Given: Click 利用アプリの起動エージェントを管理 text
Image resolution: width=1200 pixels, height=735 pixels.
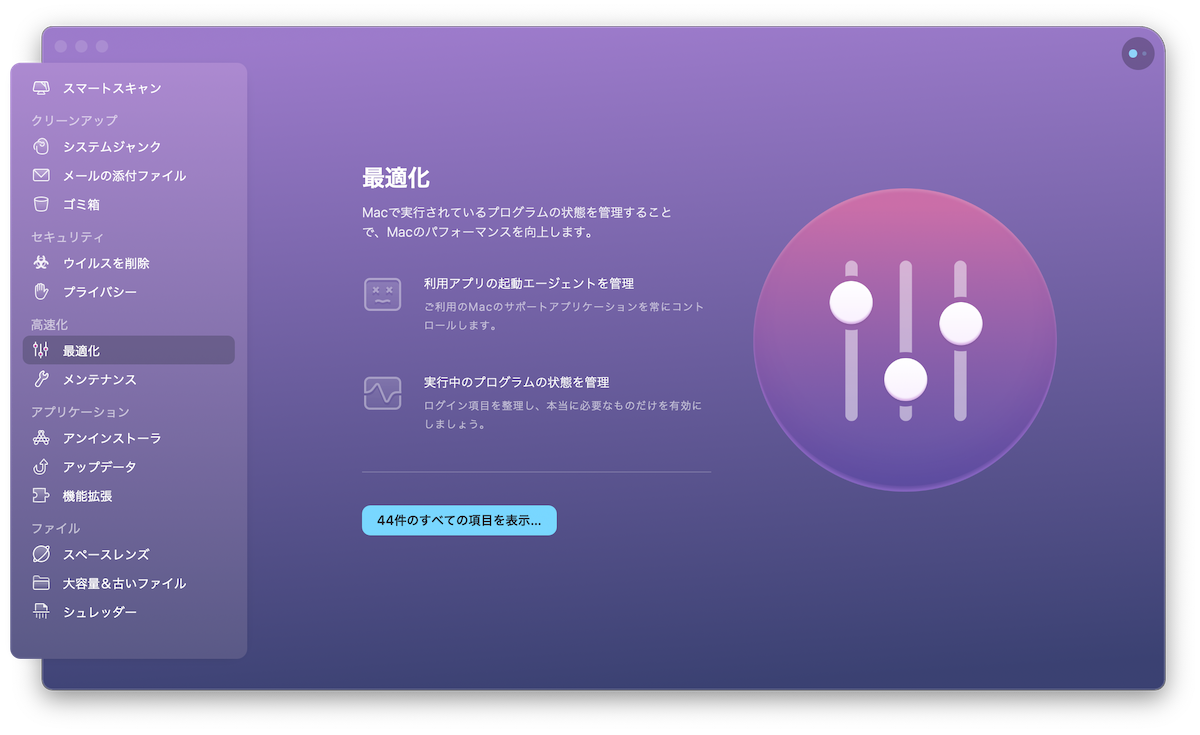Looking at the screenshot, I should (529, 284).
